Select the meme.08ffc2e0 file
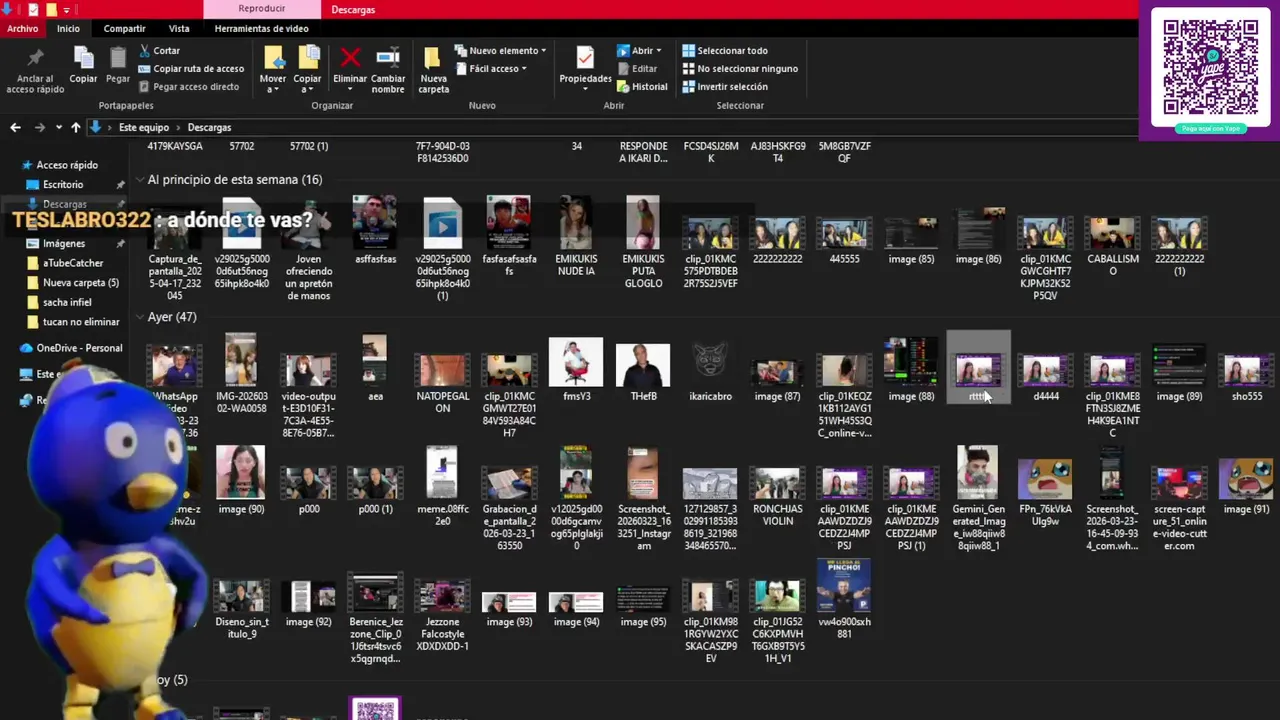This screenshot has width=1280, height=720. click(x=442, y=488)
